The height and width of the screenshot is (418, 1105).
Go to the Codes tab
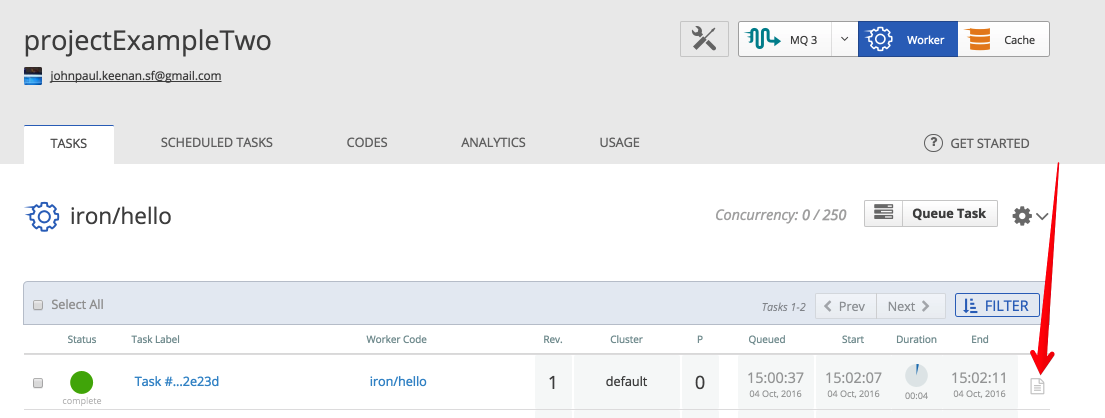pyautogui.click(x=367, y=142)
